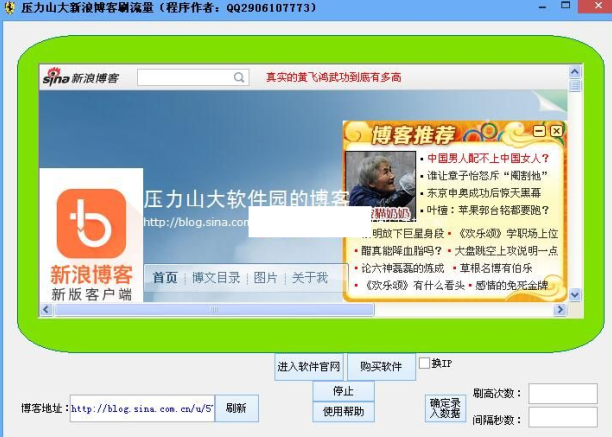The width and height of the screenshot is (612, 437).
Task: Click the search magnifier icon
Action: (239, 77)
